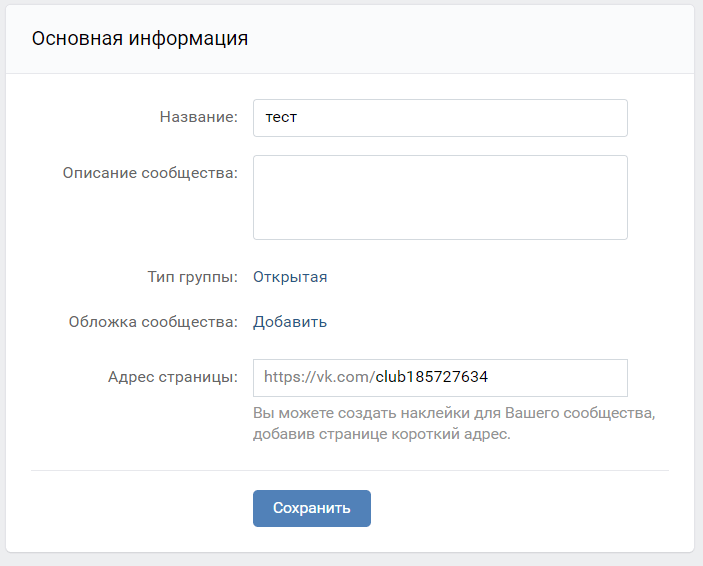Focus the Название input field

[440, 118]
